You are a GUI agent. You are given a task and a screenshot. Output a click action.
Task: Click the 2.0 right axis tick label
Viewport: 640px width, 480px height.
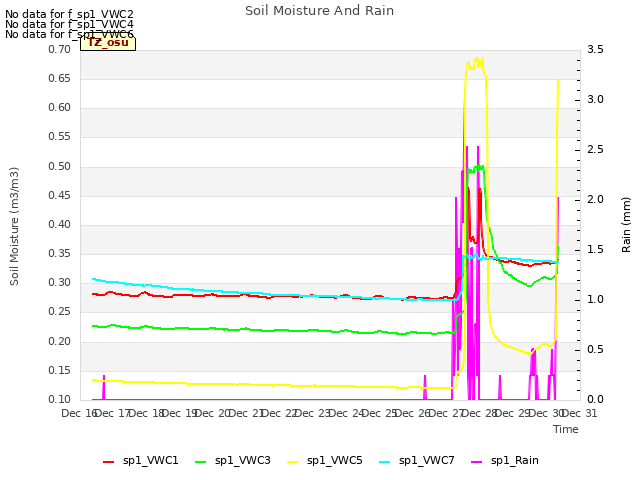tap(596, 199)
